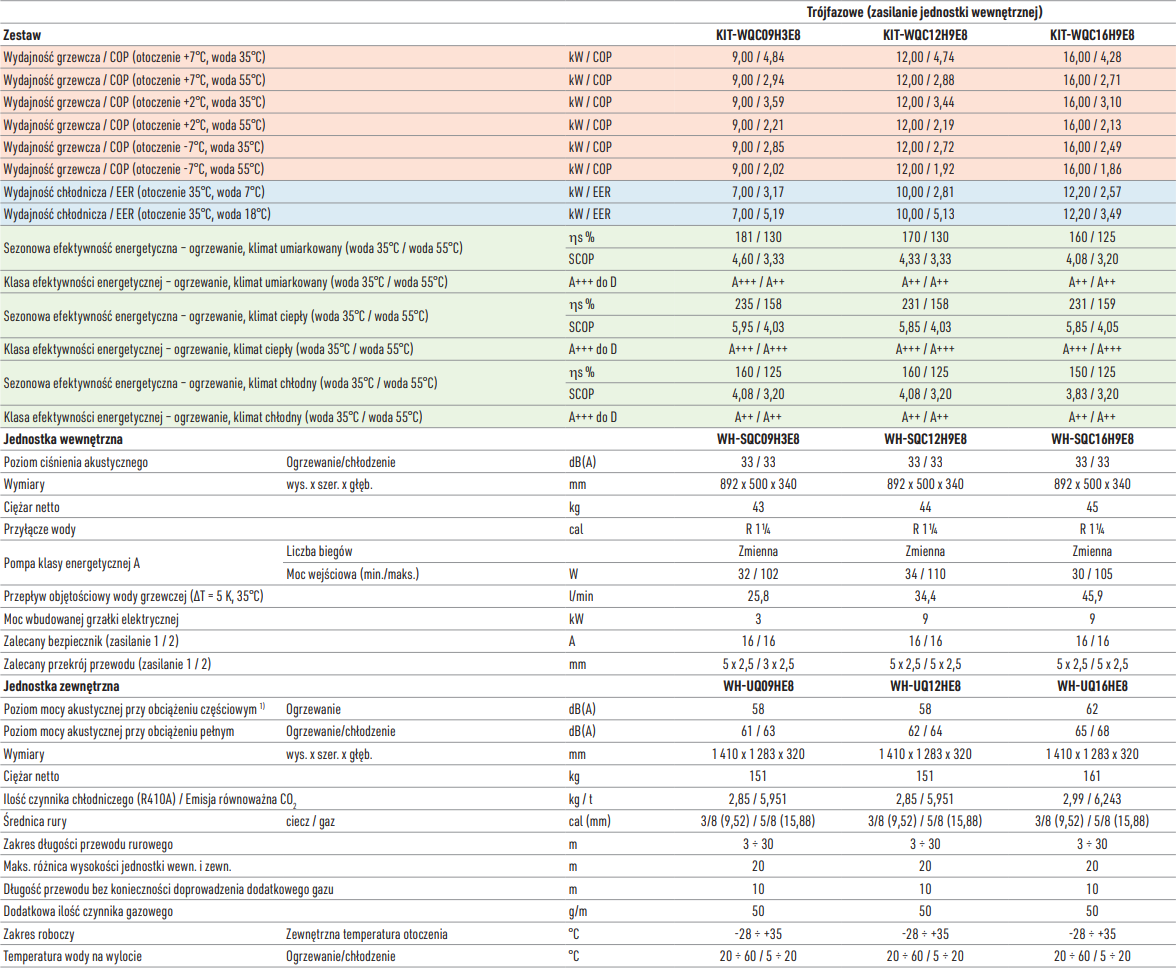Click the cell 9,00 / 2,94

758,80
